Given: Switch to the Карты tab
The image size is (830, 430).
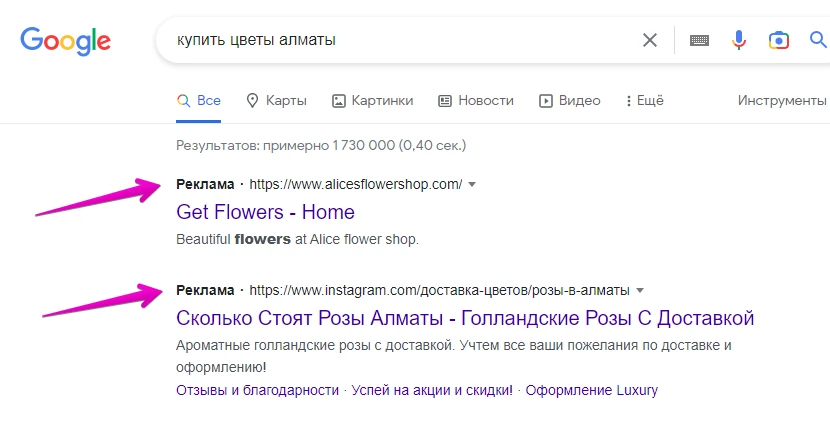Looking at the screenshot, I should (276, 101).
